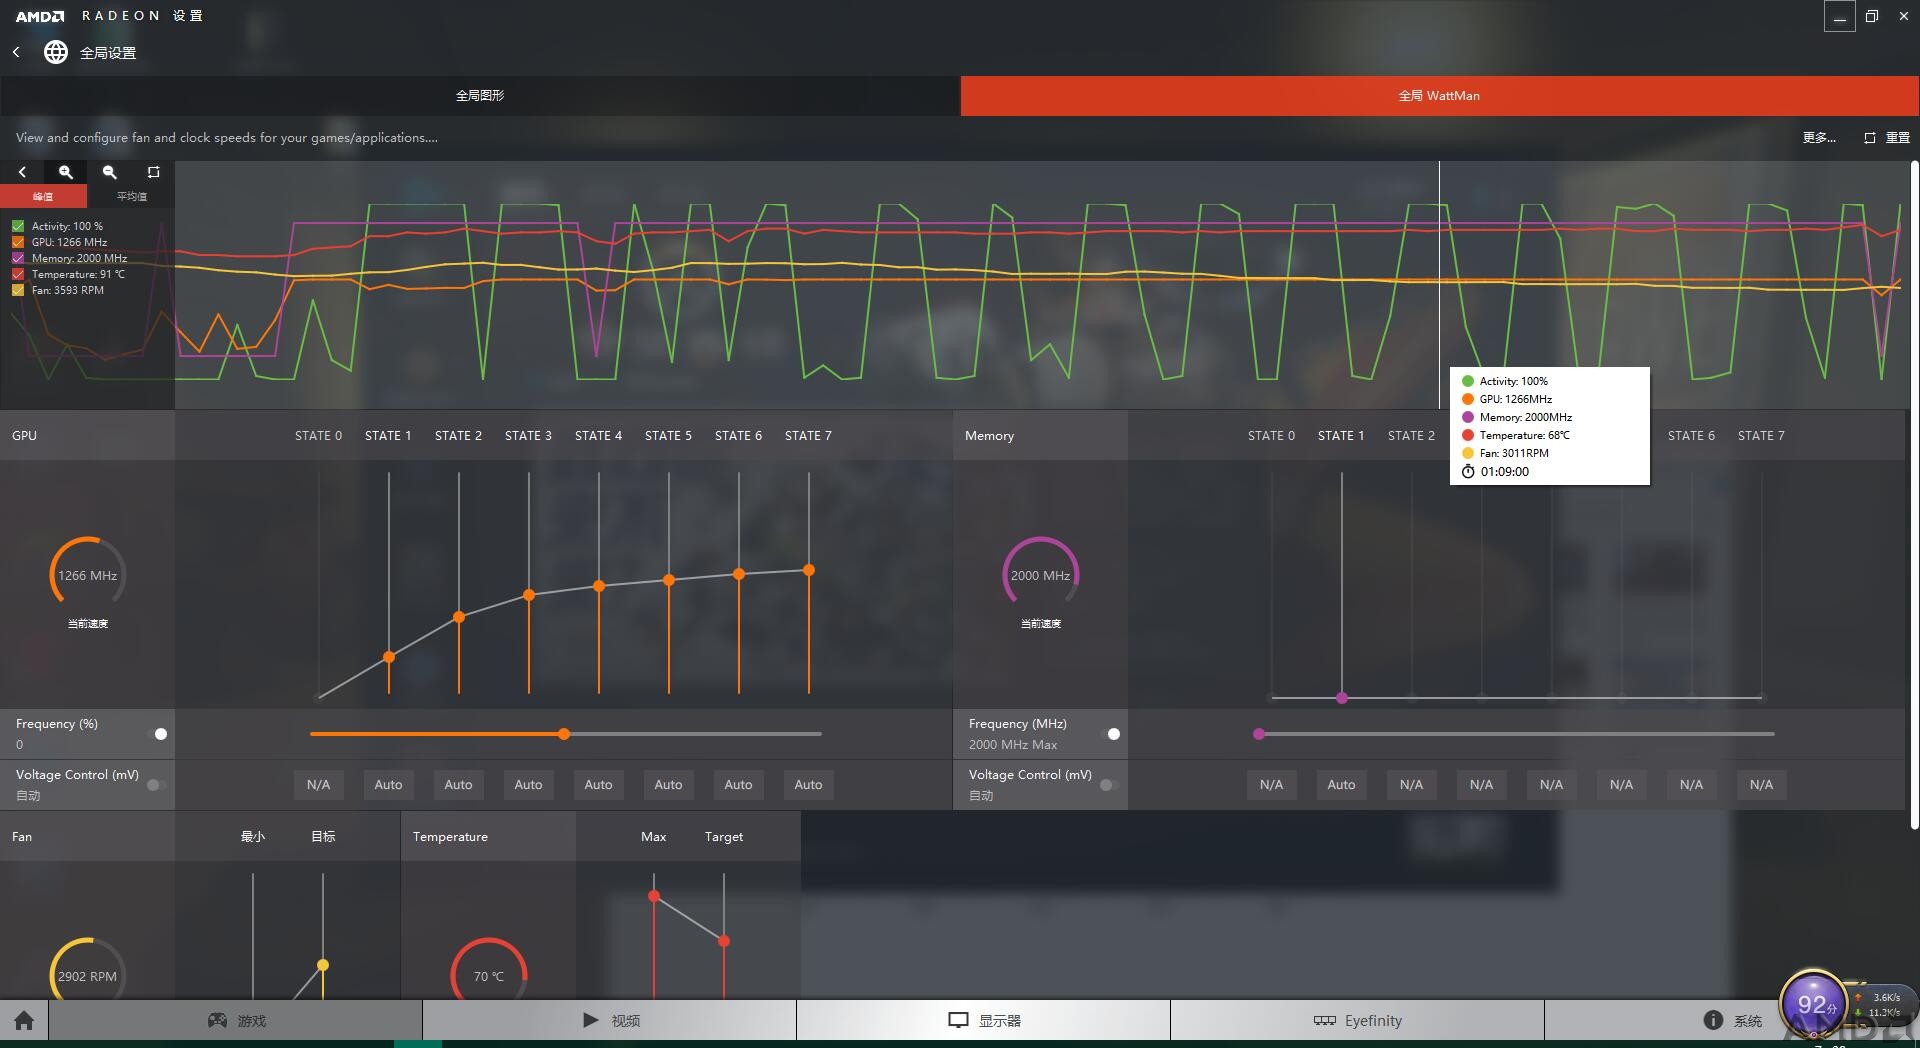
Task: Select the 全局 WattMan tab
Action: click(1439, 96)
